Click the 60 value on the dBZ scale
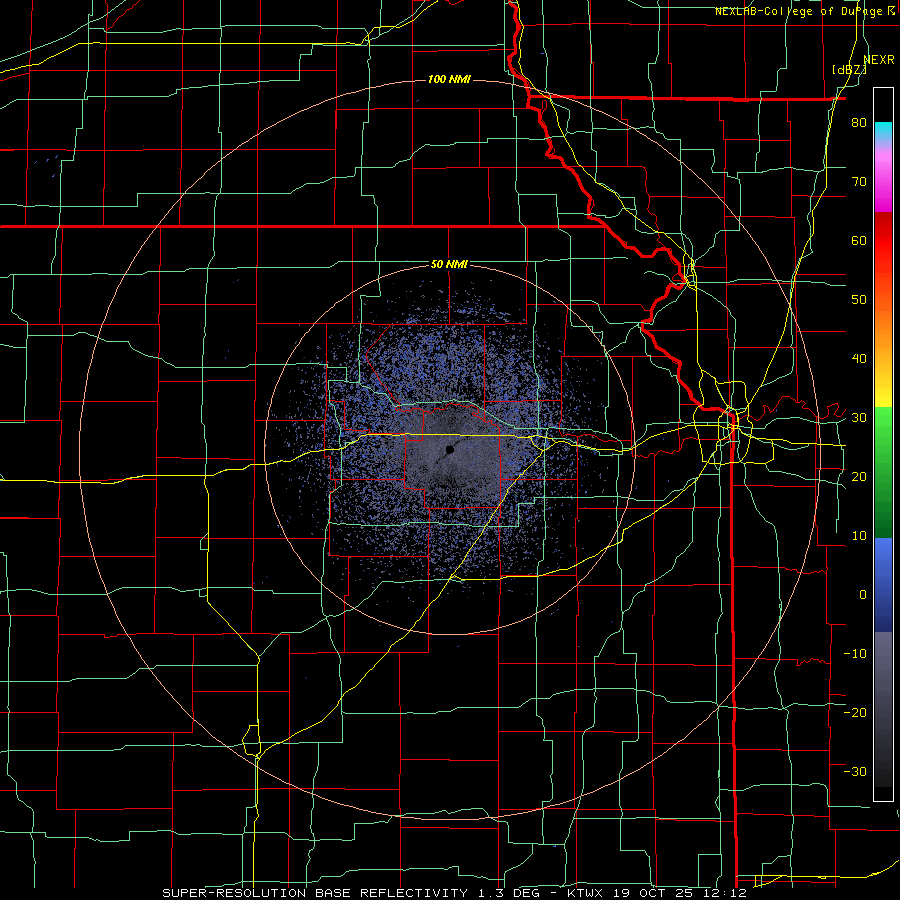 [859, 240]
